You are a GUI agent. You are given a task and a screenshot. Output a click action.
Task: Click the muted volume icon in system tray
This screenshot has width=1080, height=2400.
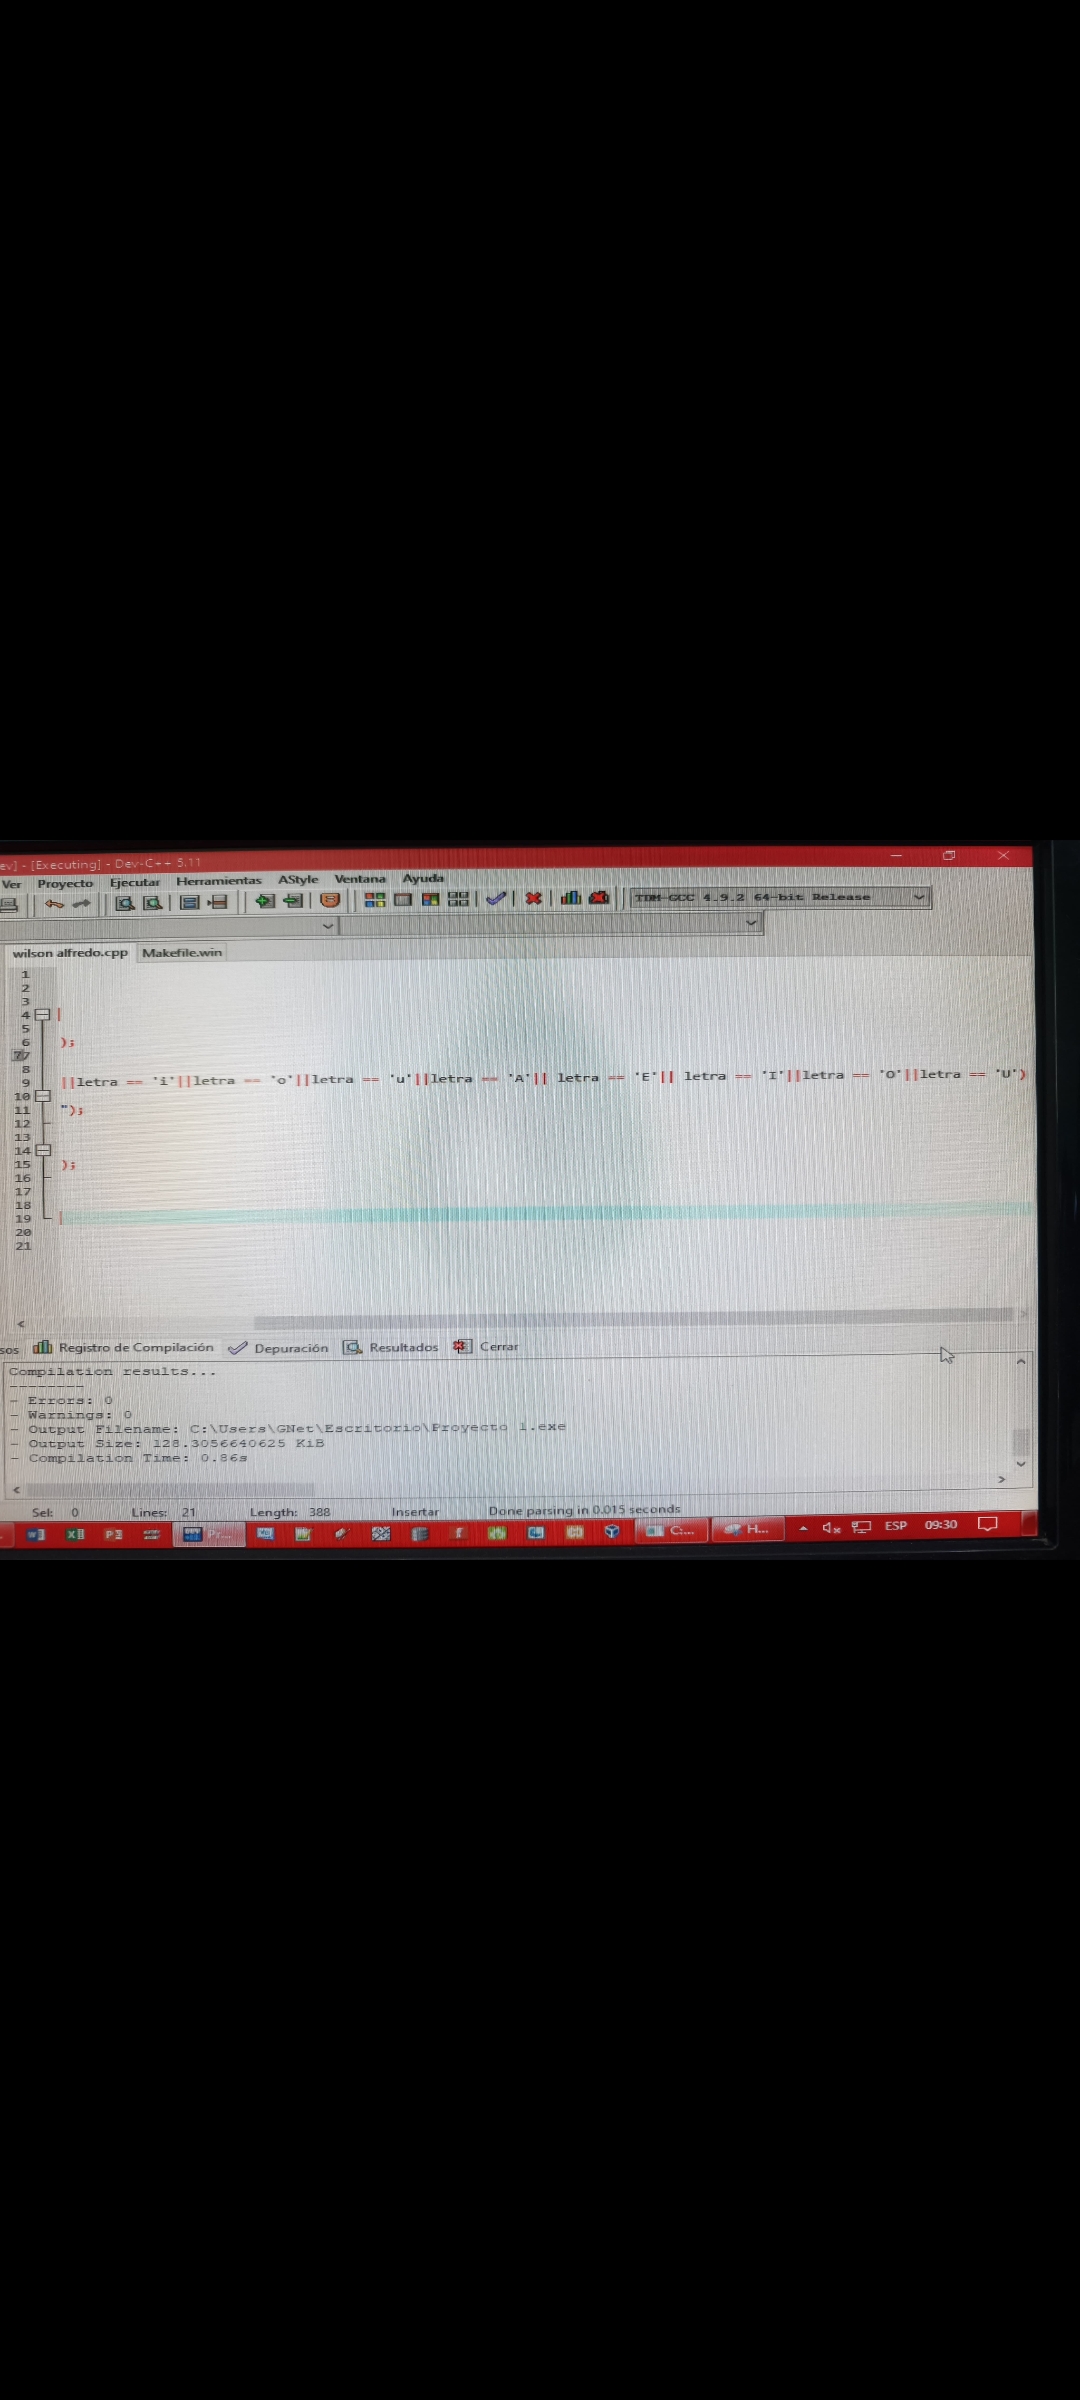(831, 1527)
